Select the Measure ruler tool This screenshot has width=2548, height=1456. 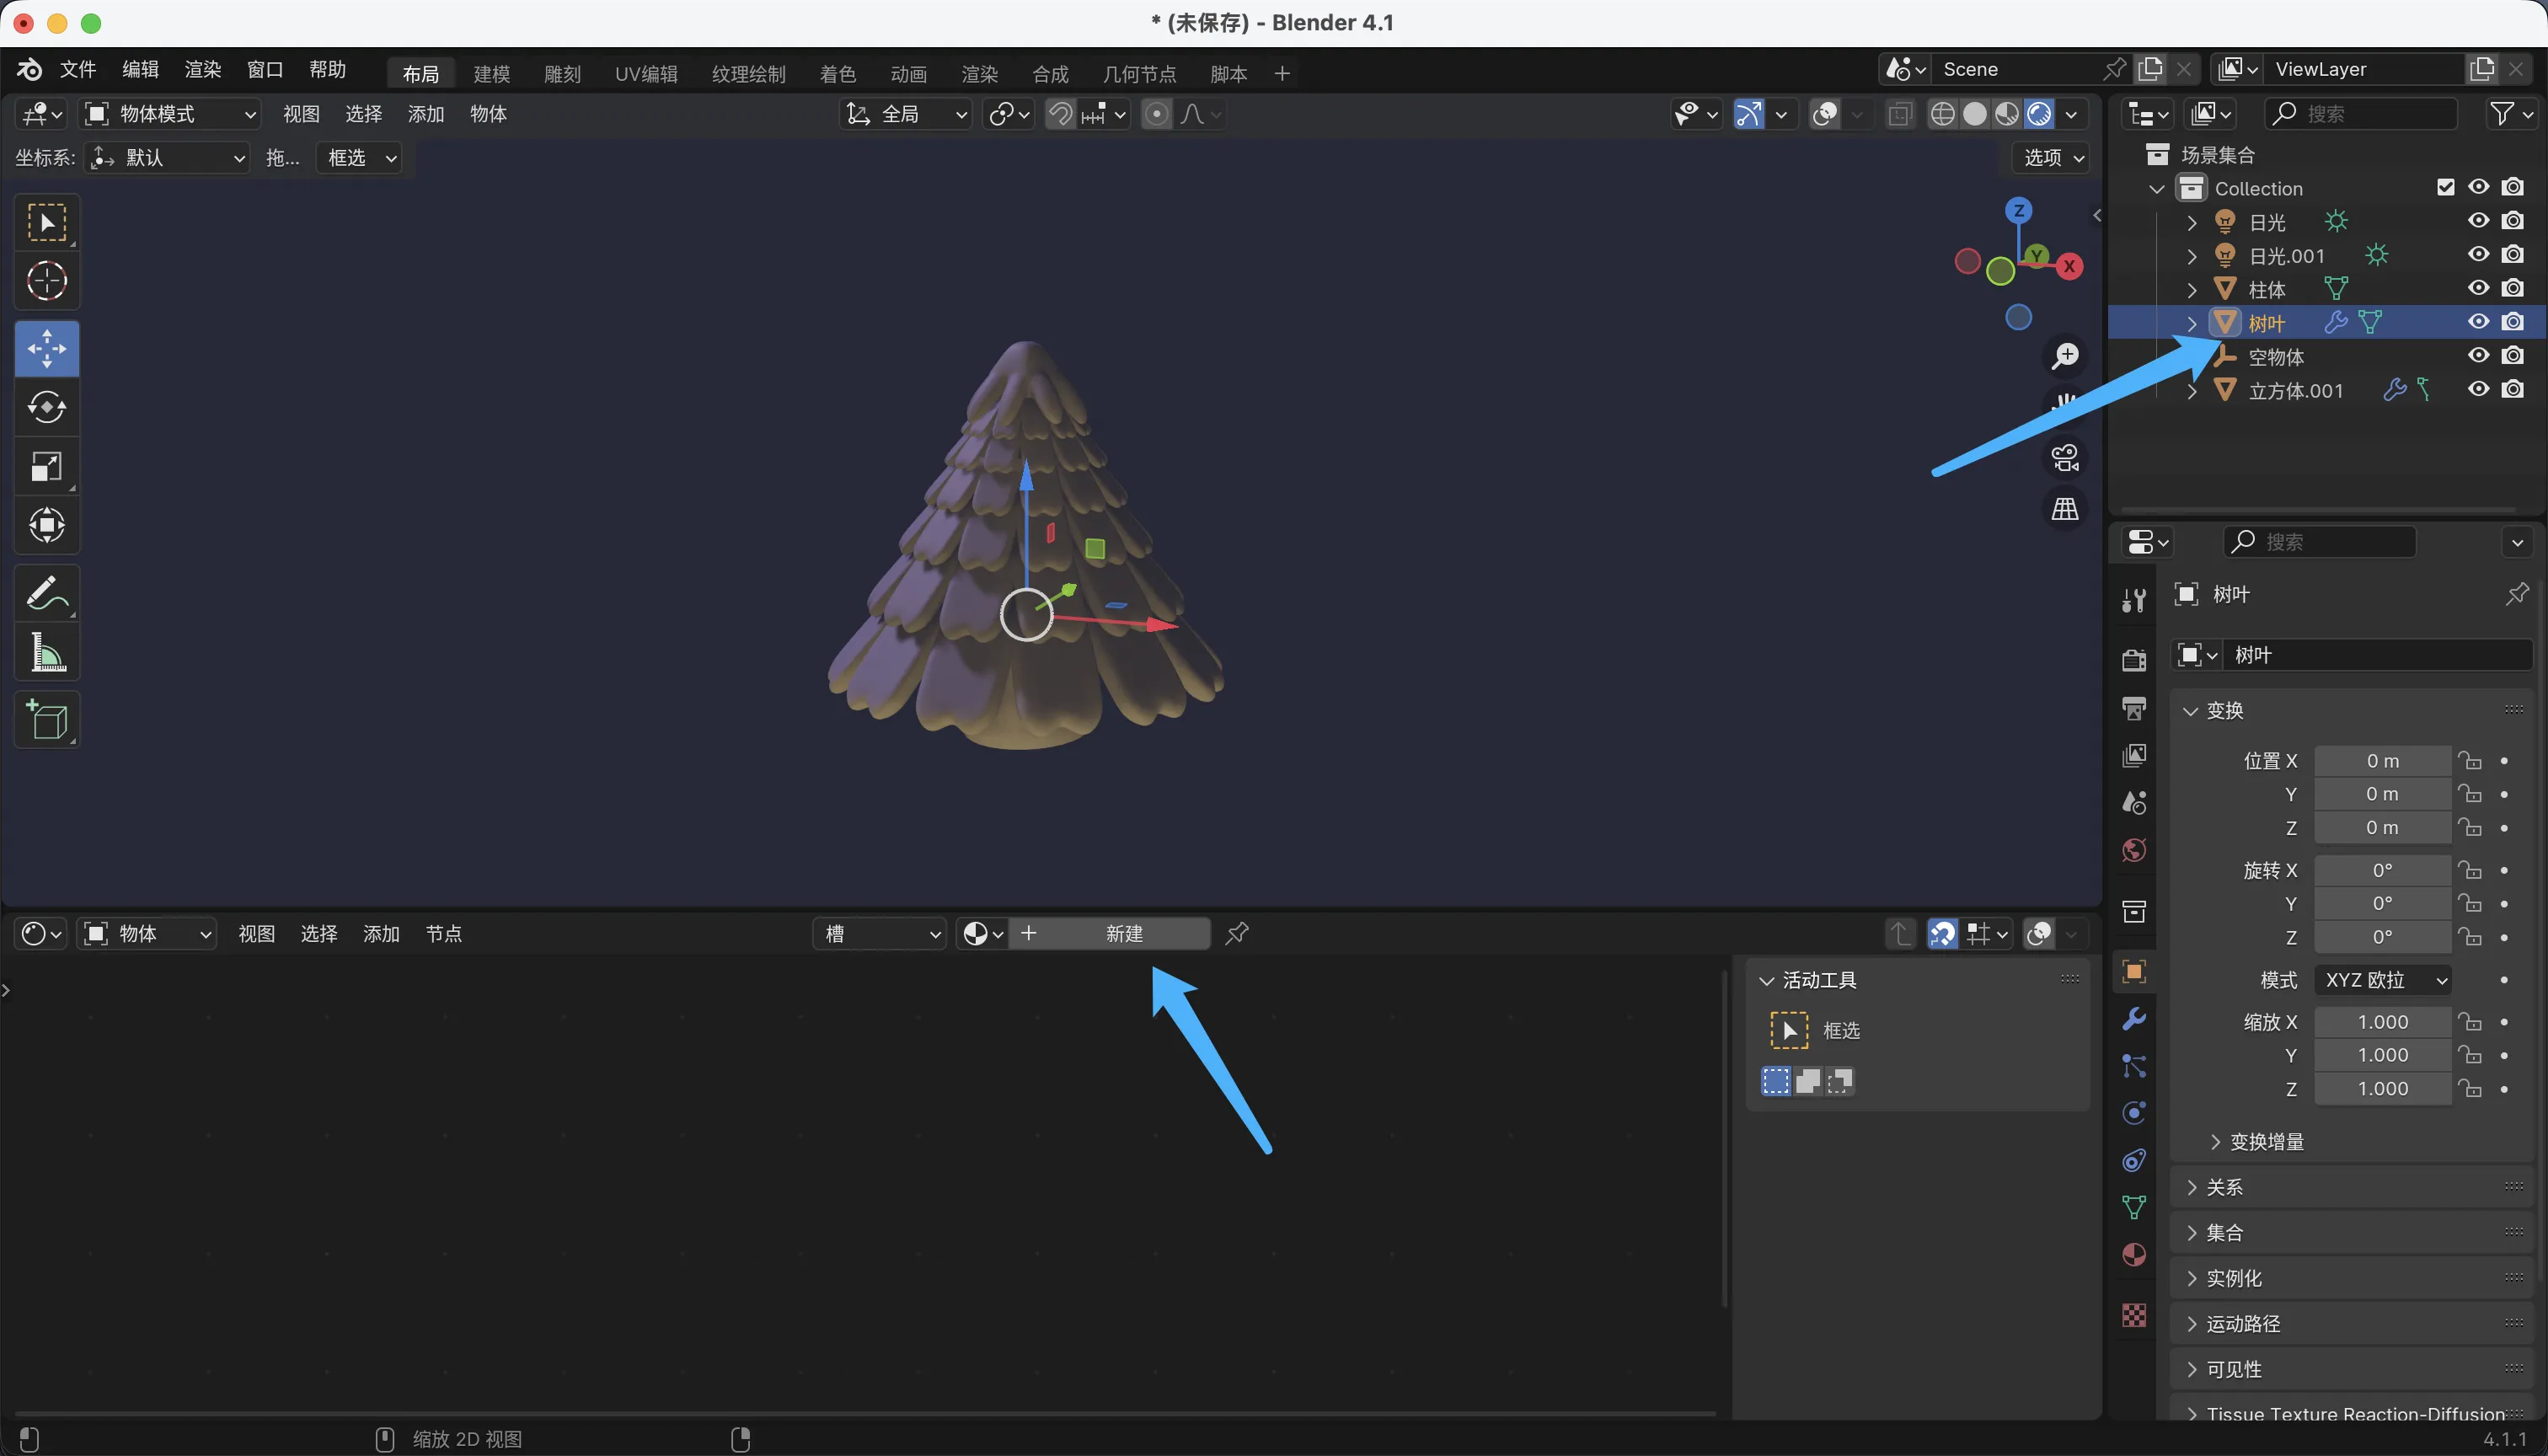point(47,653)
